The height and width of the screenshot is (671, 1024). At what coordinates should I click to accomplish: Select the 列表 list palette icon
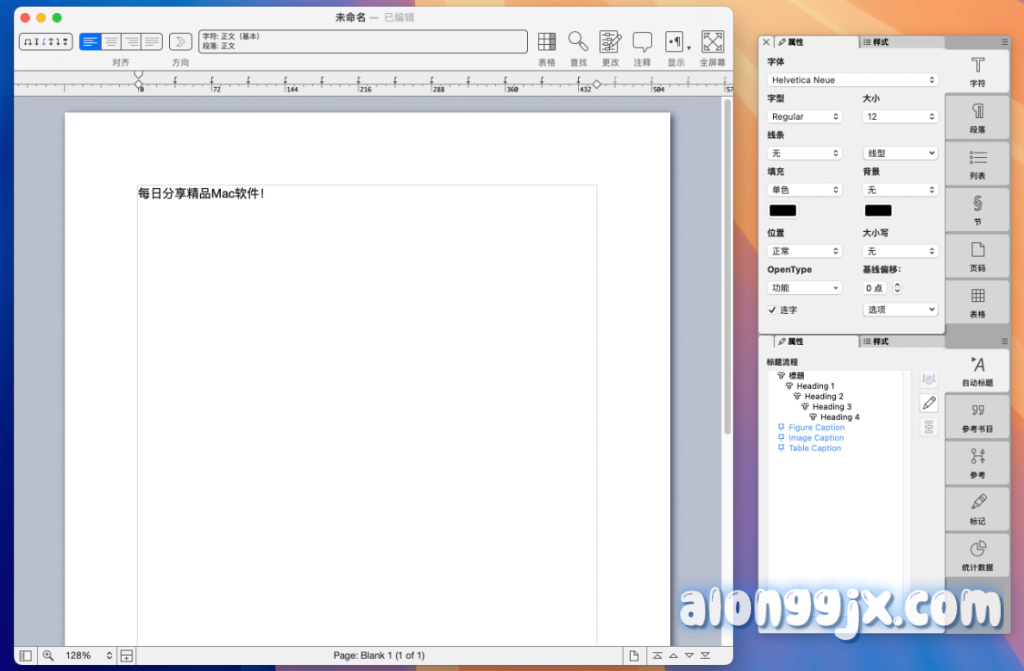[977, 162]
